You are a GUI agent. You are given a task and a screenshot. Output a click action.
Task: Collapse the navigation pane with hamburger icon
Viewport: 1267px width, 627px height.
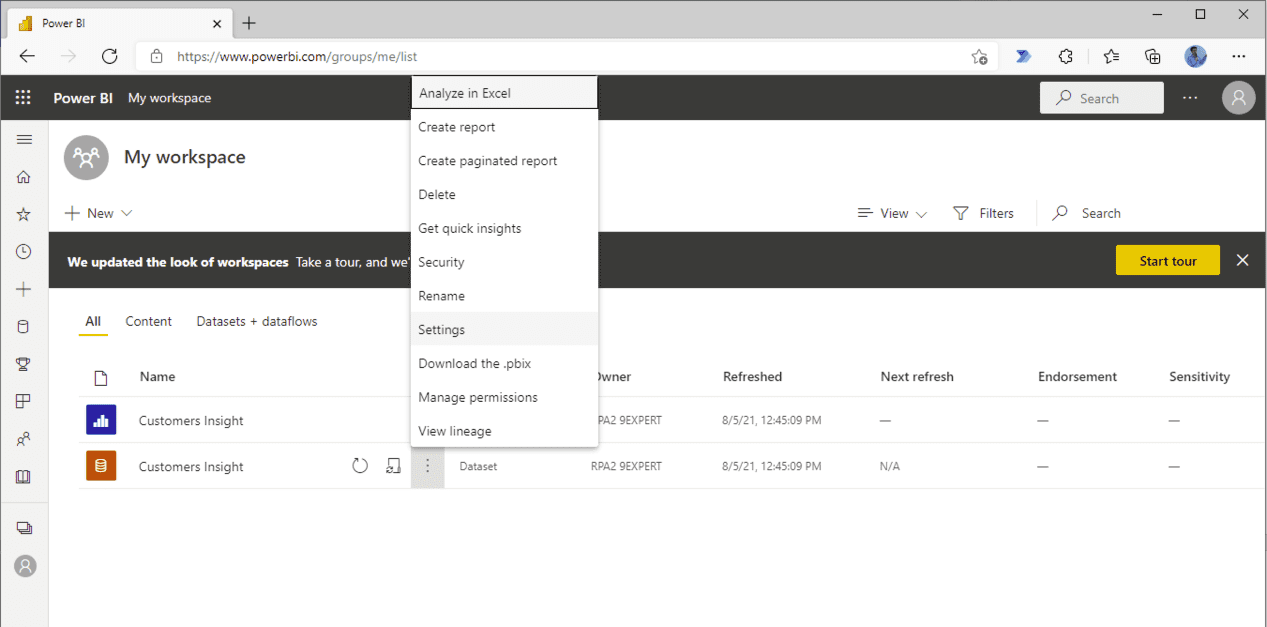25,139
